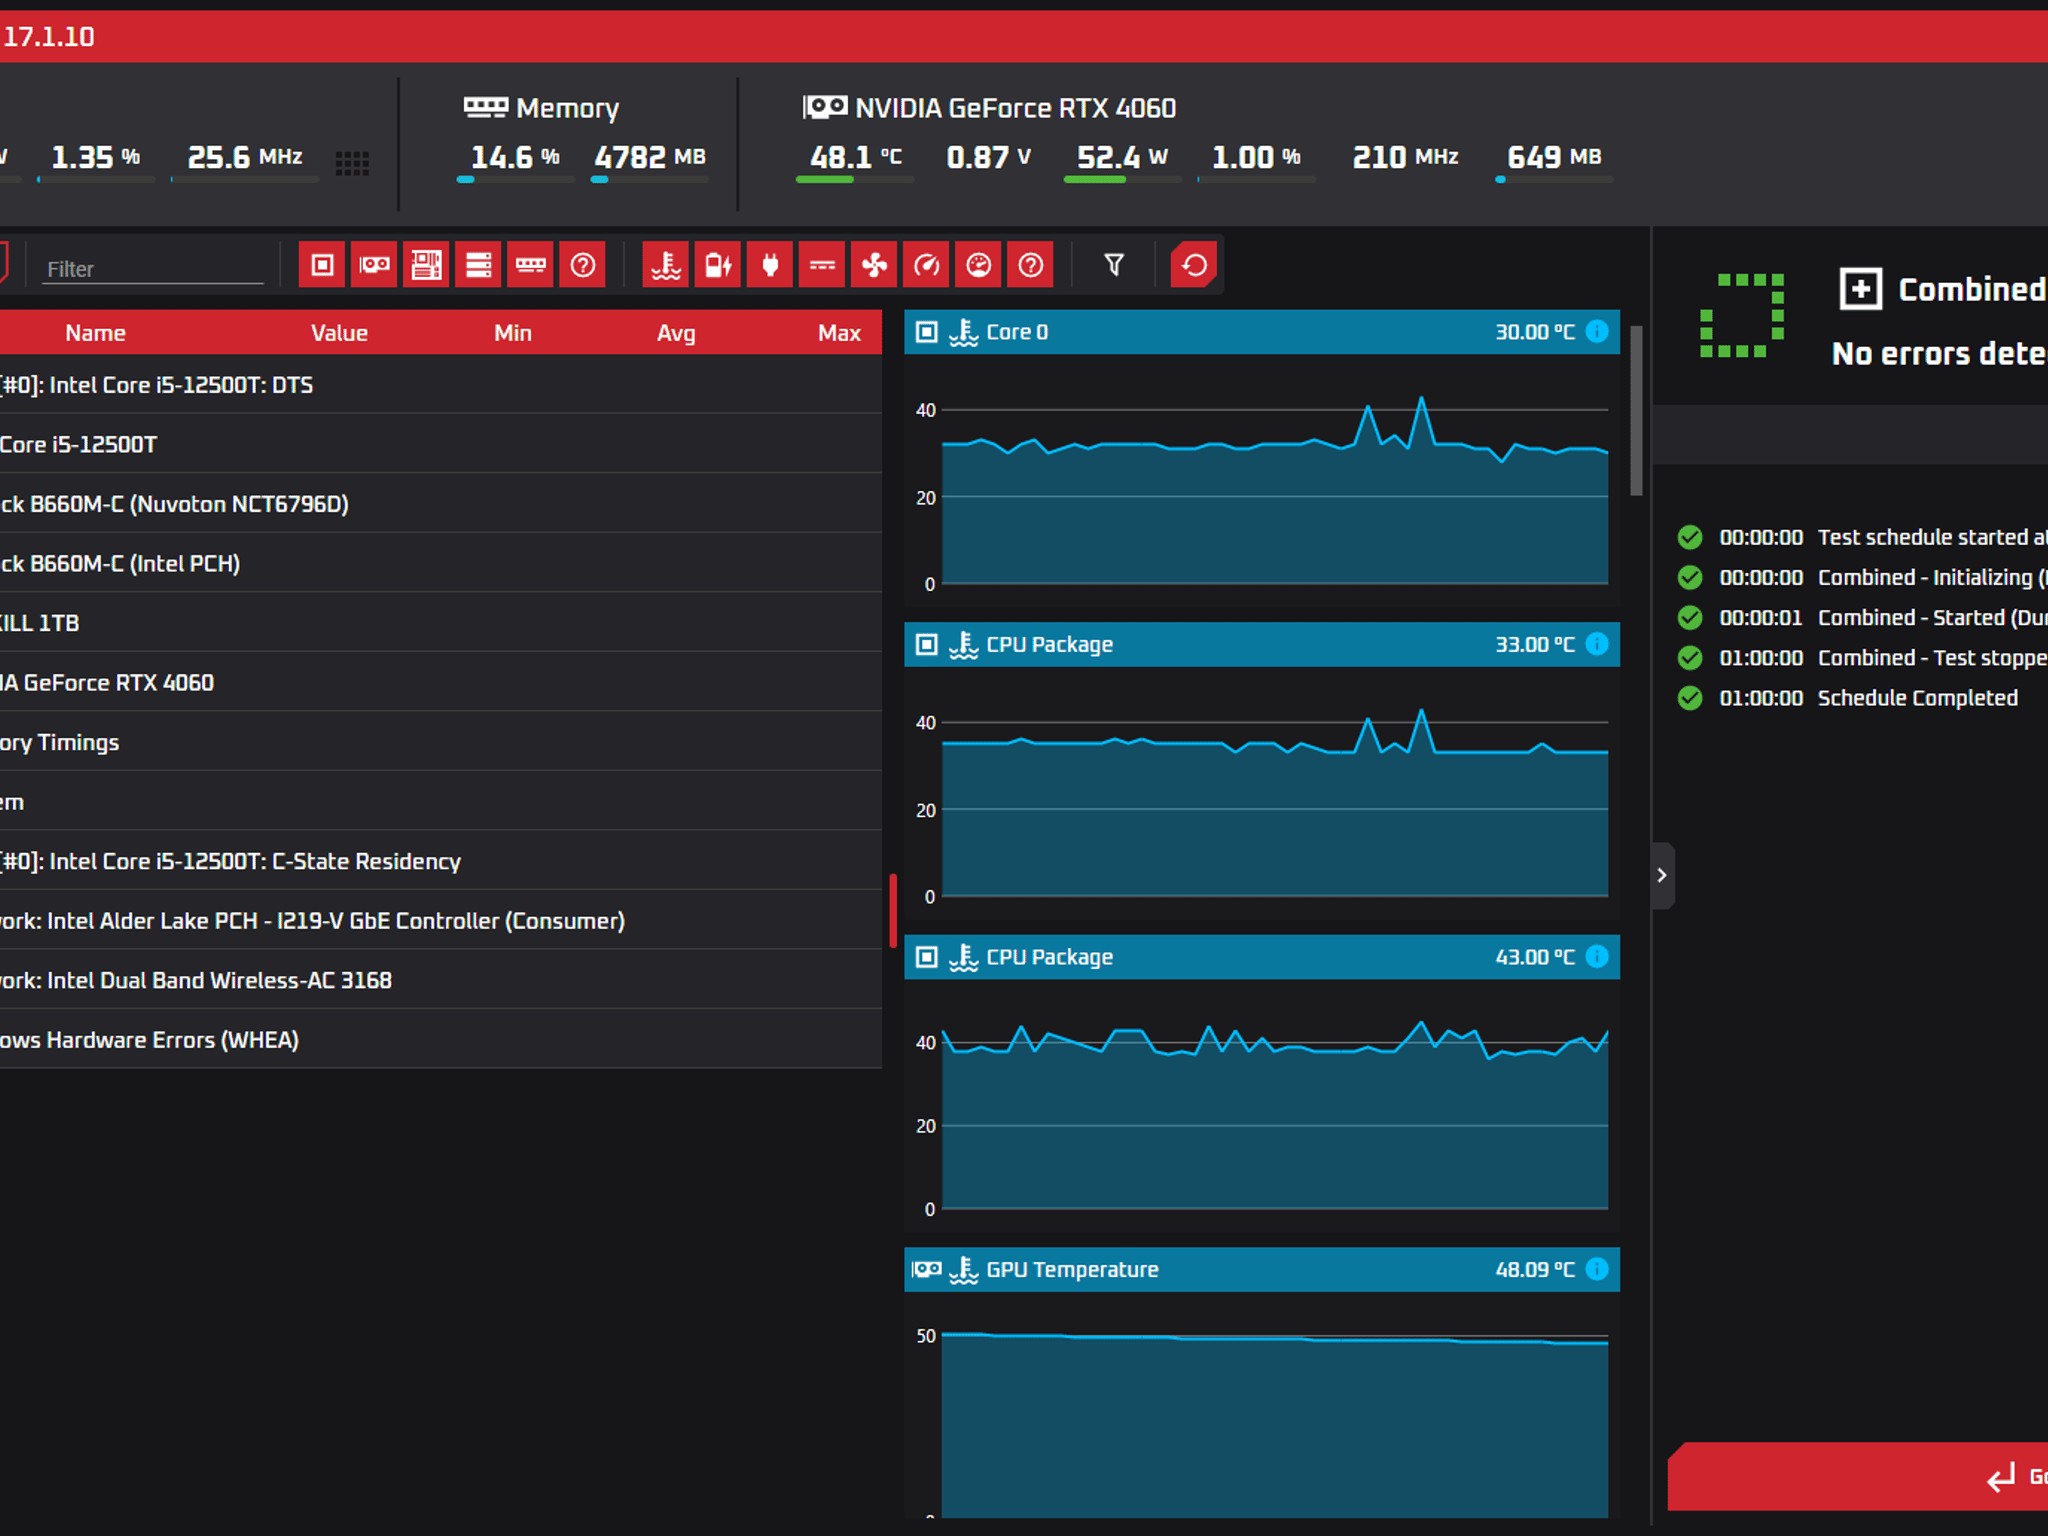Click the graph panel vertical scrollbar
2048x1536 pixels.
point(1636,410)
